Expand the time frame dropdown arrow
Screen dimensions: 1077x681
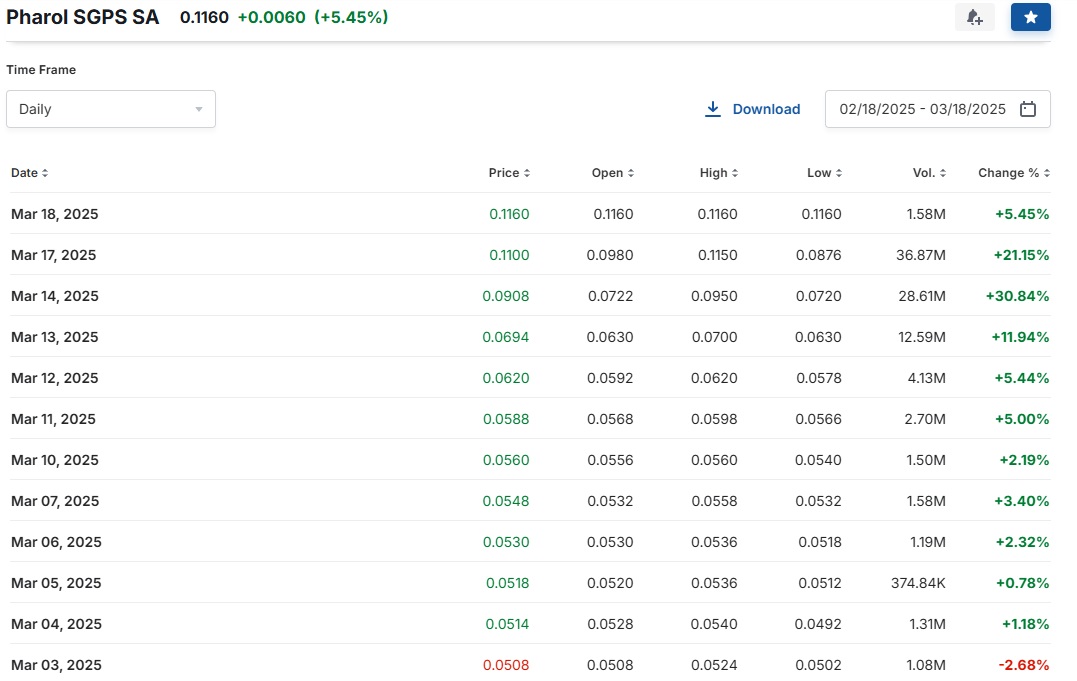pos(199,109)
